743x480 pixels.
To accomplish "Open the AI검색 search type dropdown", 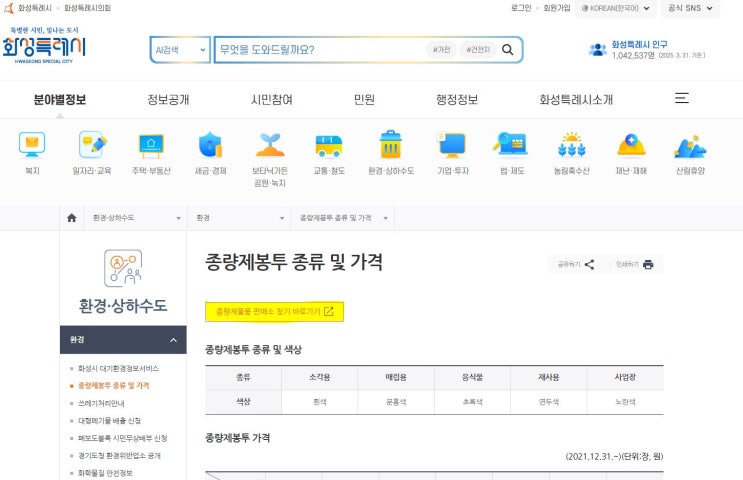I will (180, 50).
